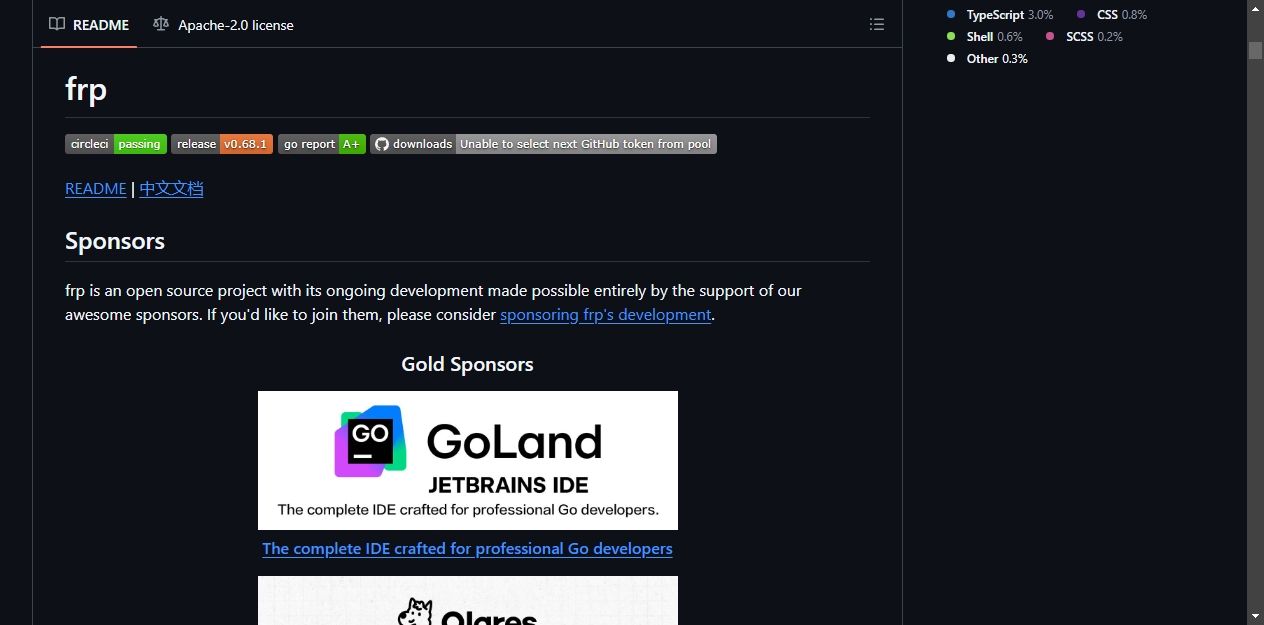This screenshot has width=1264, height=625.
Task: Open the README tab
Action: click(89, 24)
